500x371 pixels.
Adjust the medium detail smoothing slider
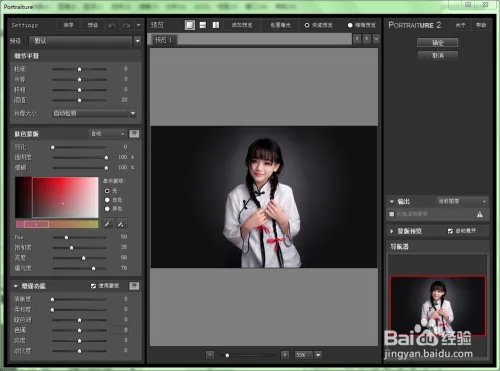click(x=79, y=80)
